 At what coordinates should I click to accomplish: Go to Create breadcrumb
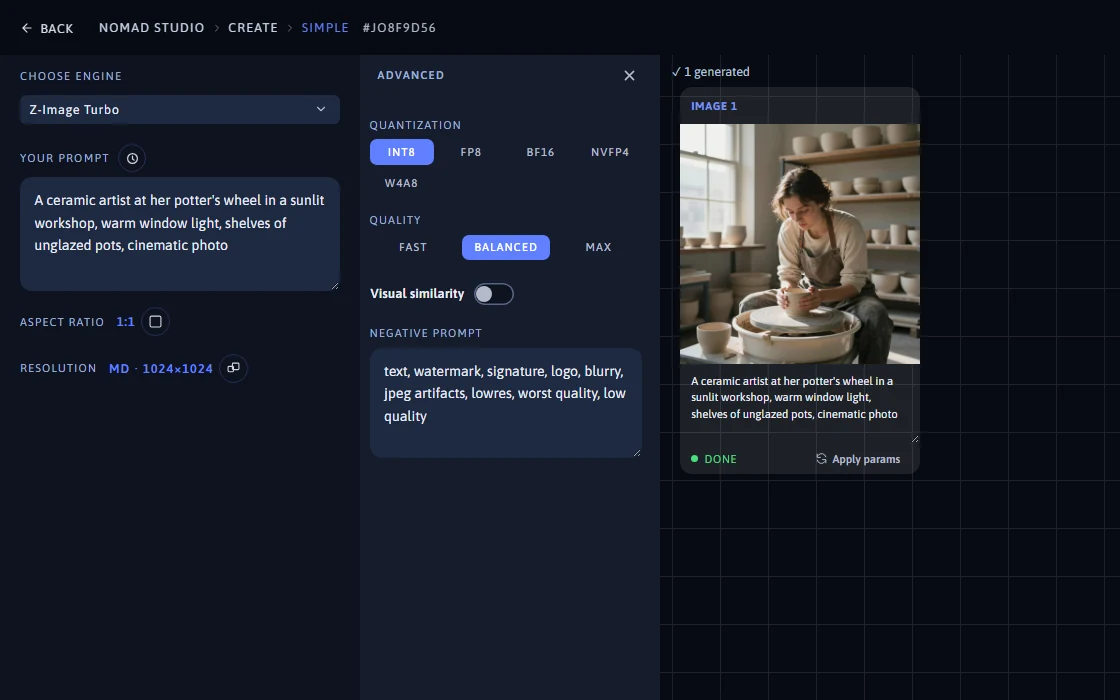(253, 28)
